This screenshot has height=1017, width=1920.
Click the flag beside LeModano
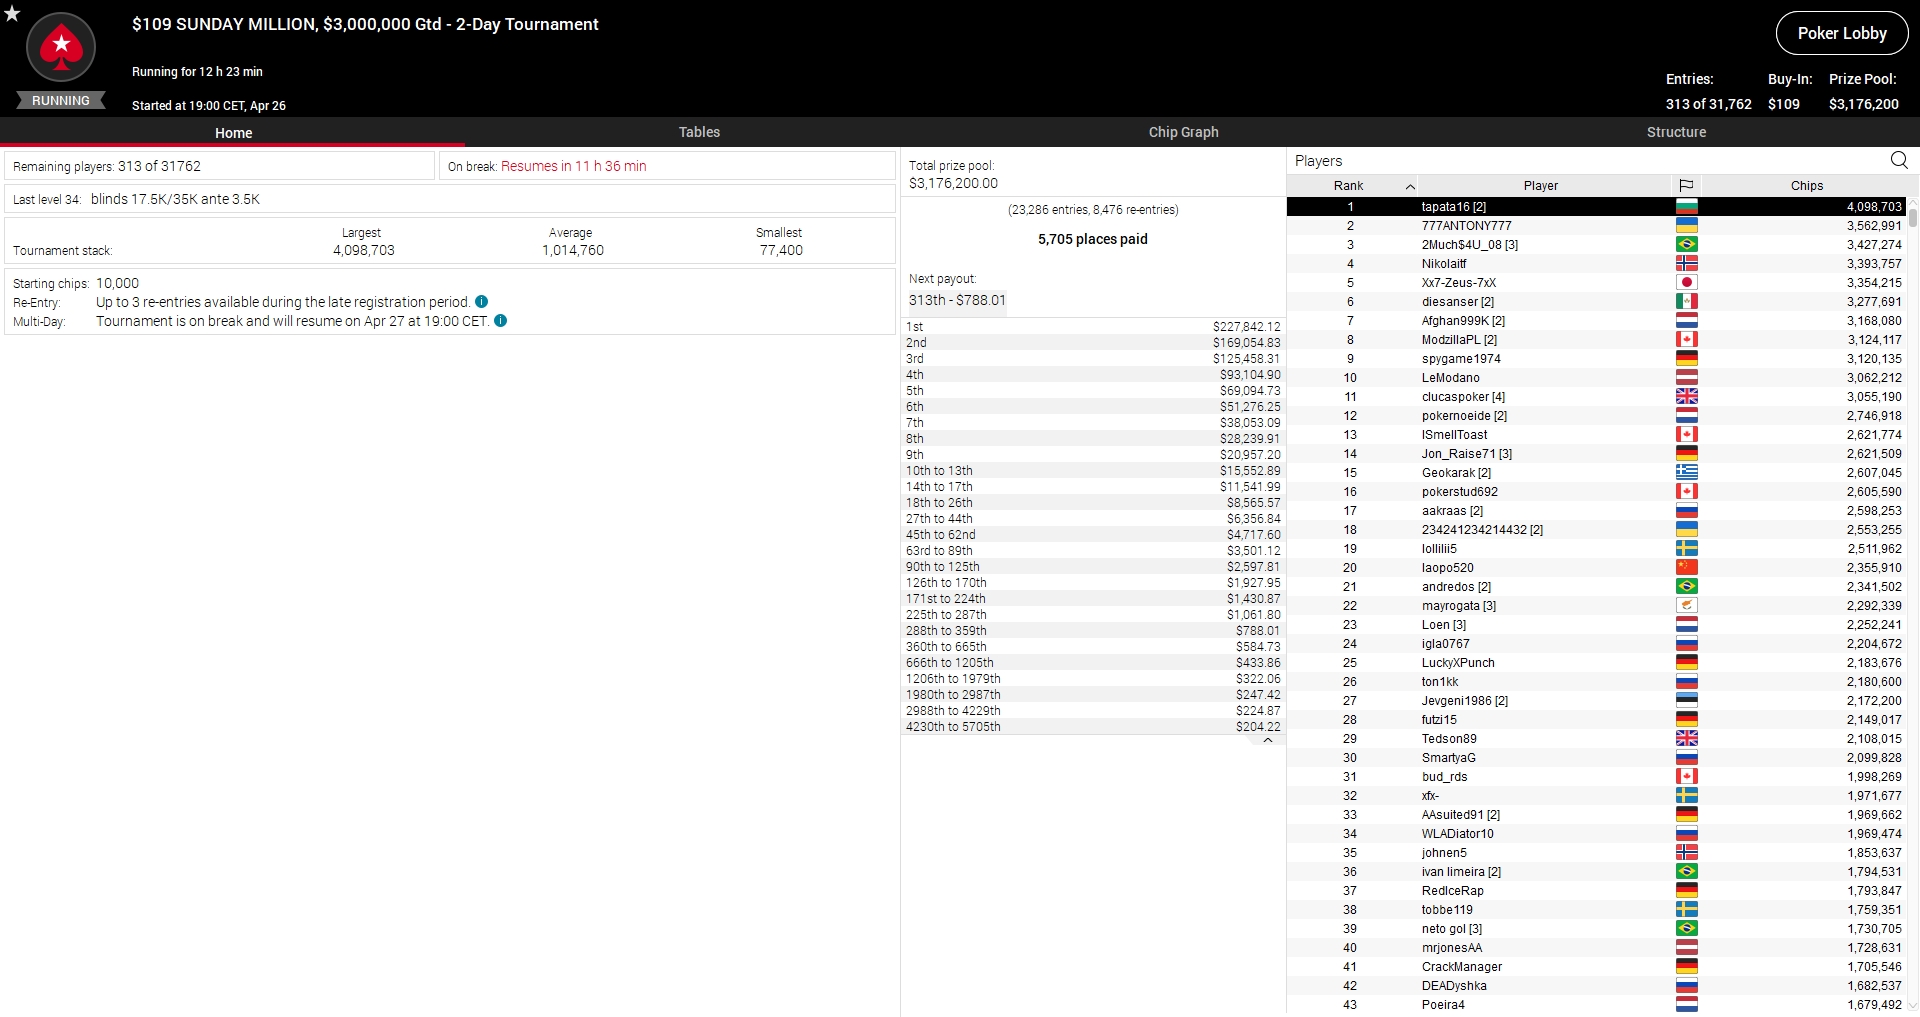[x=1687, y=378]
